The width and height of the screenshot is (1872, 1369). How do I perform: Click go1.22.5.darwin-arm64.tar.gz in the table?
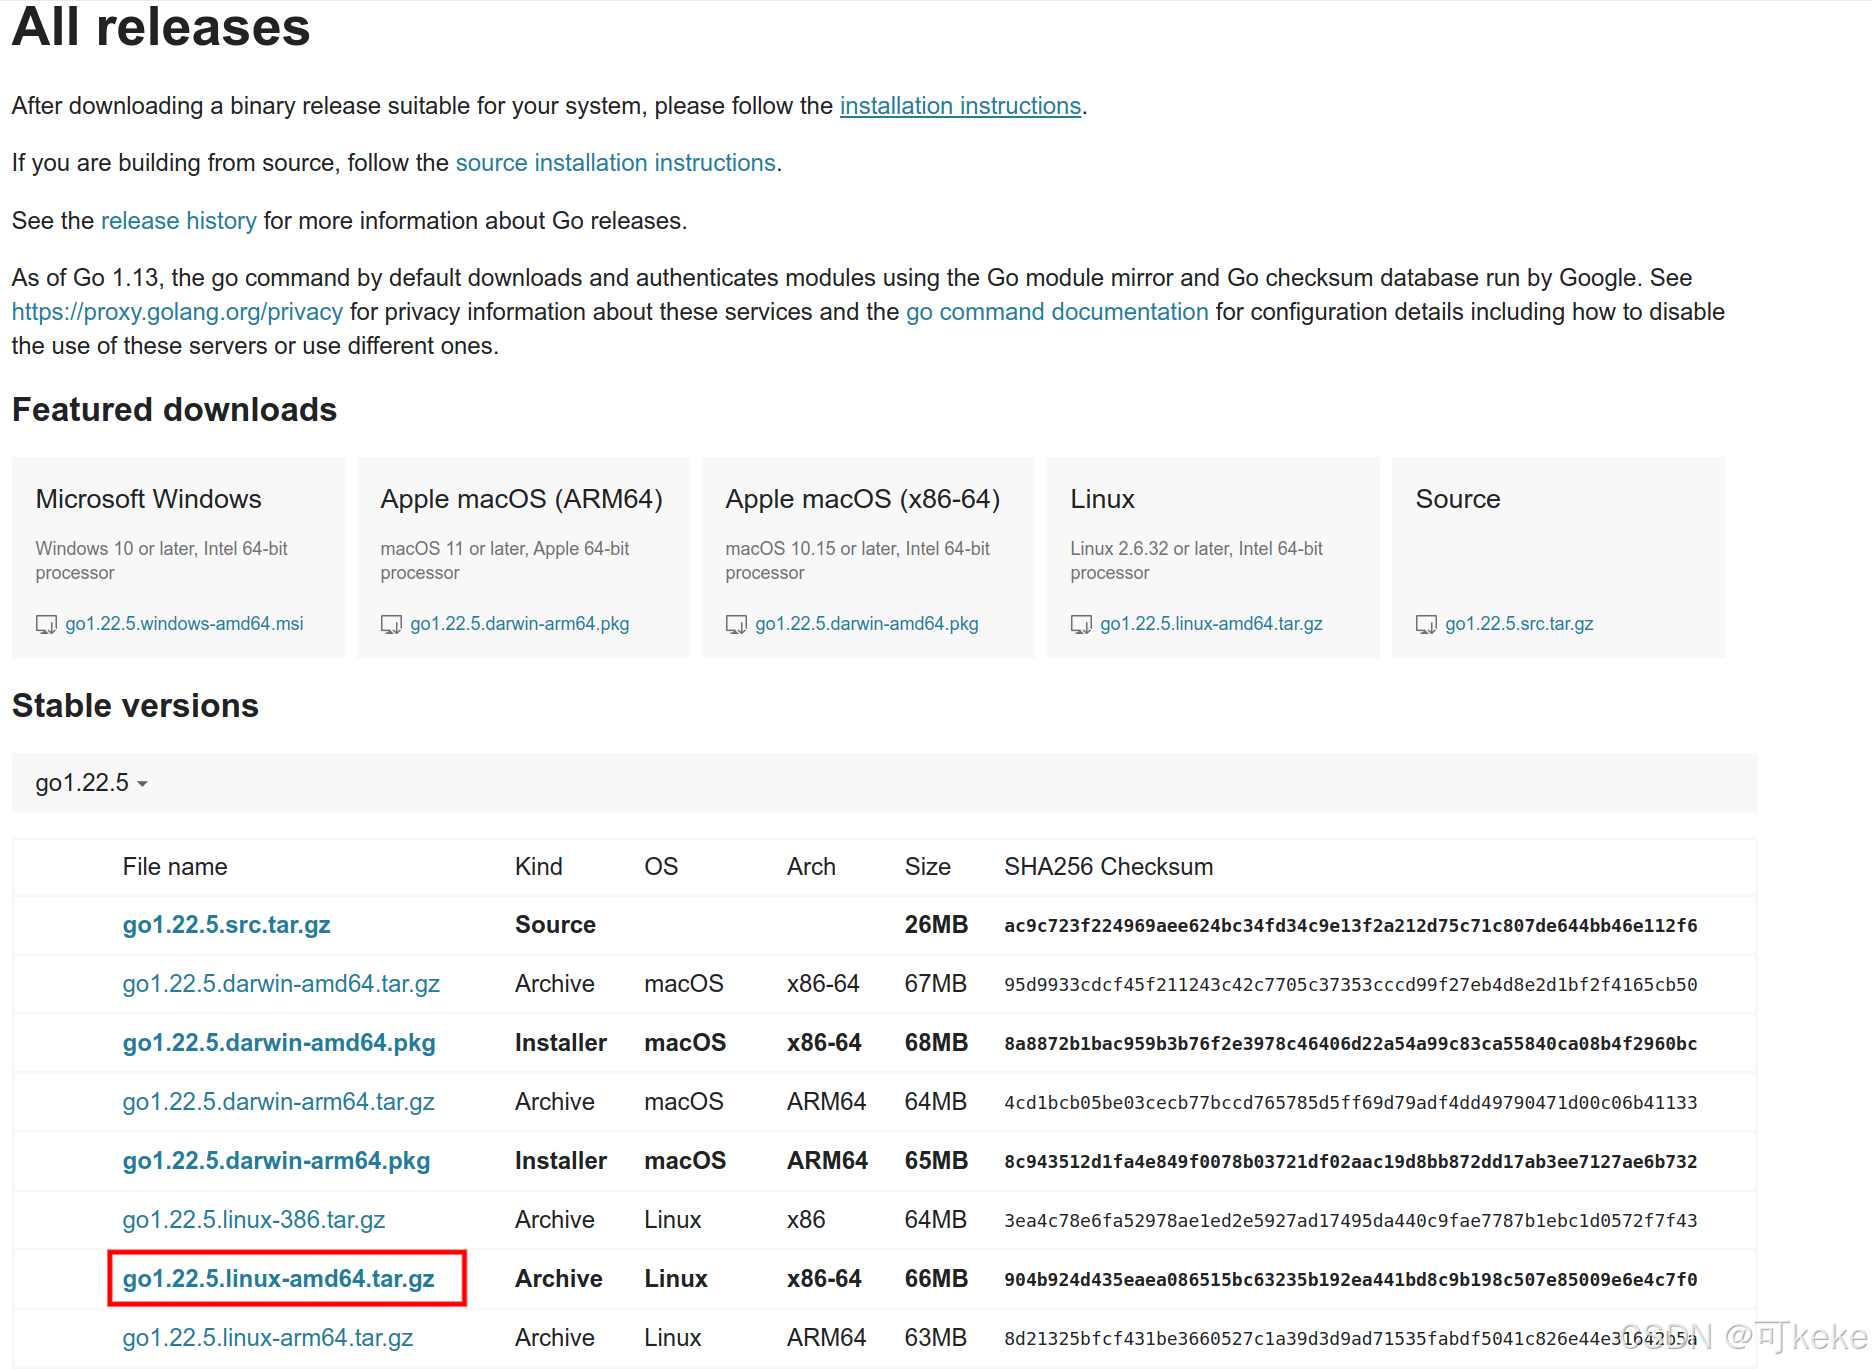[278, 1102]
